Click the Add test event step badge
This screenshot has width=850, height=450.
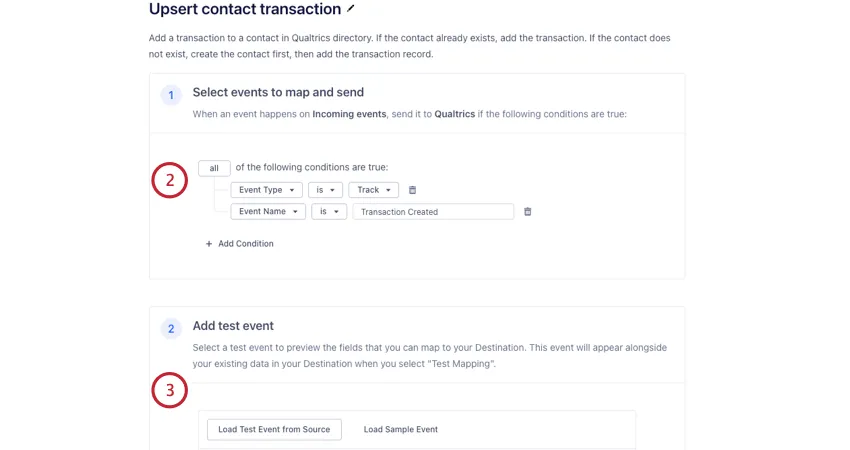[x=171, y=328]
